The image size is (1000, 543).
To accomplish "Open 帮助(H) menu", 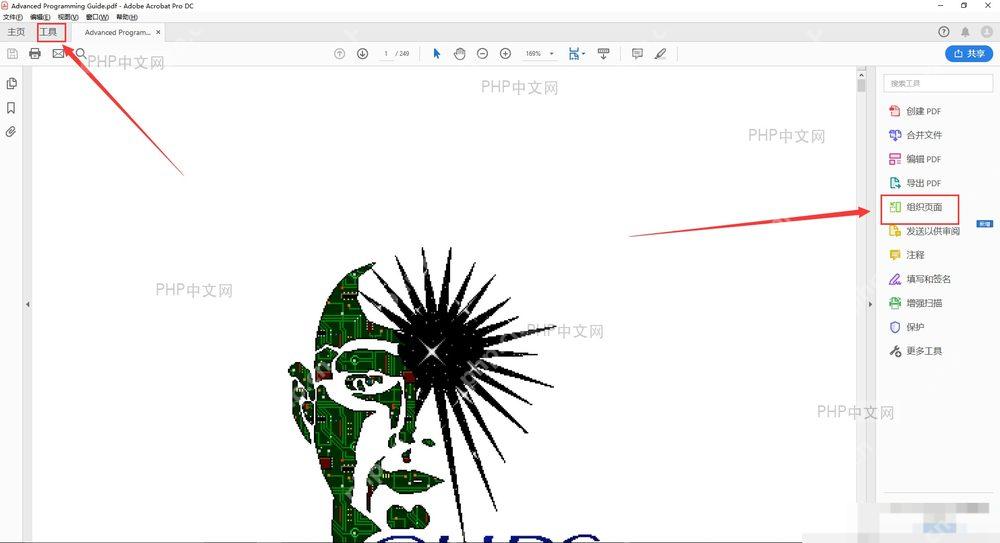I will [127, 17].
